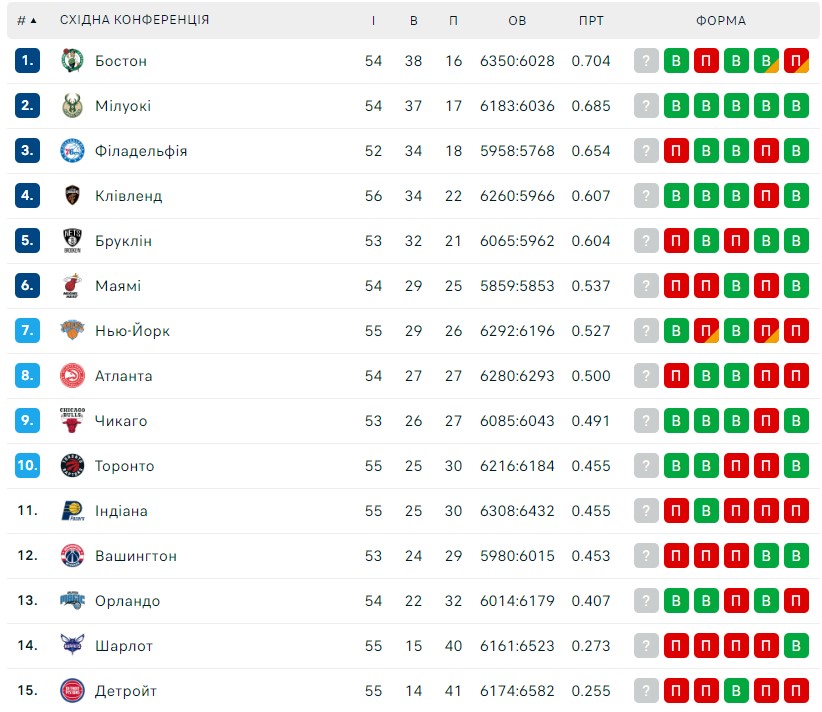822x712 pixels.
Task: Sort standings by ОВ column header
Action: pyautogui.click(x=517, y=20)
